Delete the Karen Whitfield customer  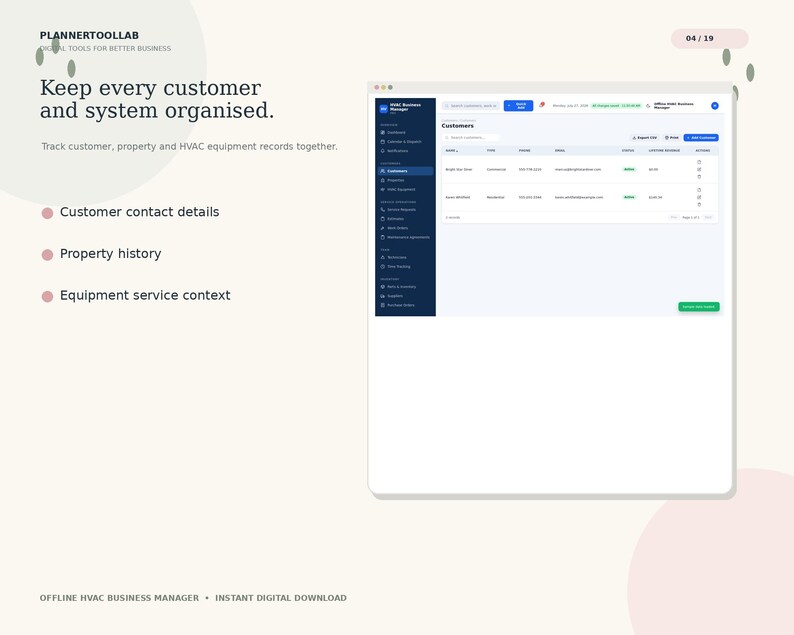[699, 205]
